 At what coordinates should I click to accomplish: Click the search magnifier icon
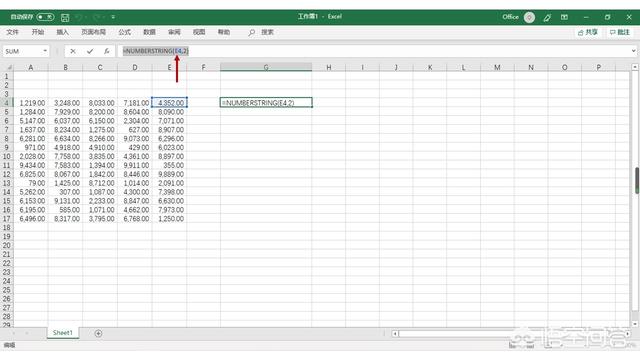251,32
